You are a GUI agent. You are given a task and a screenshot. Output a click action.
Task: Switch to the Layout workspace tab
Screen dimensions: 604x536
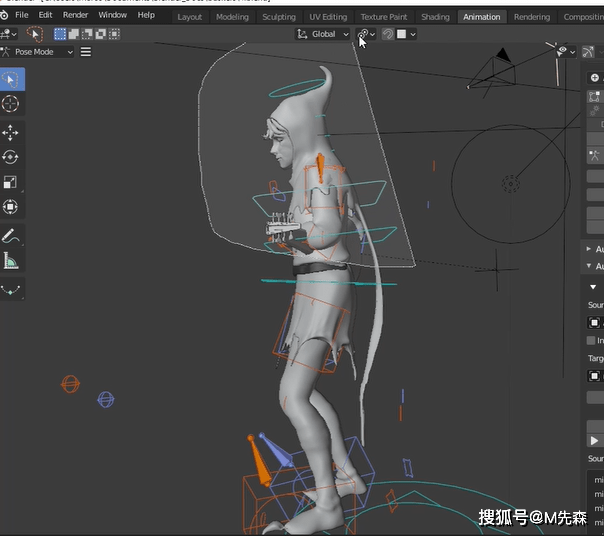pos(190,17)
